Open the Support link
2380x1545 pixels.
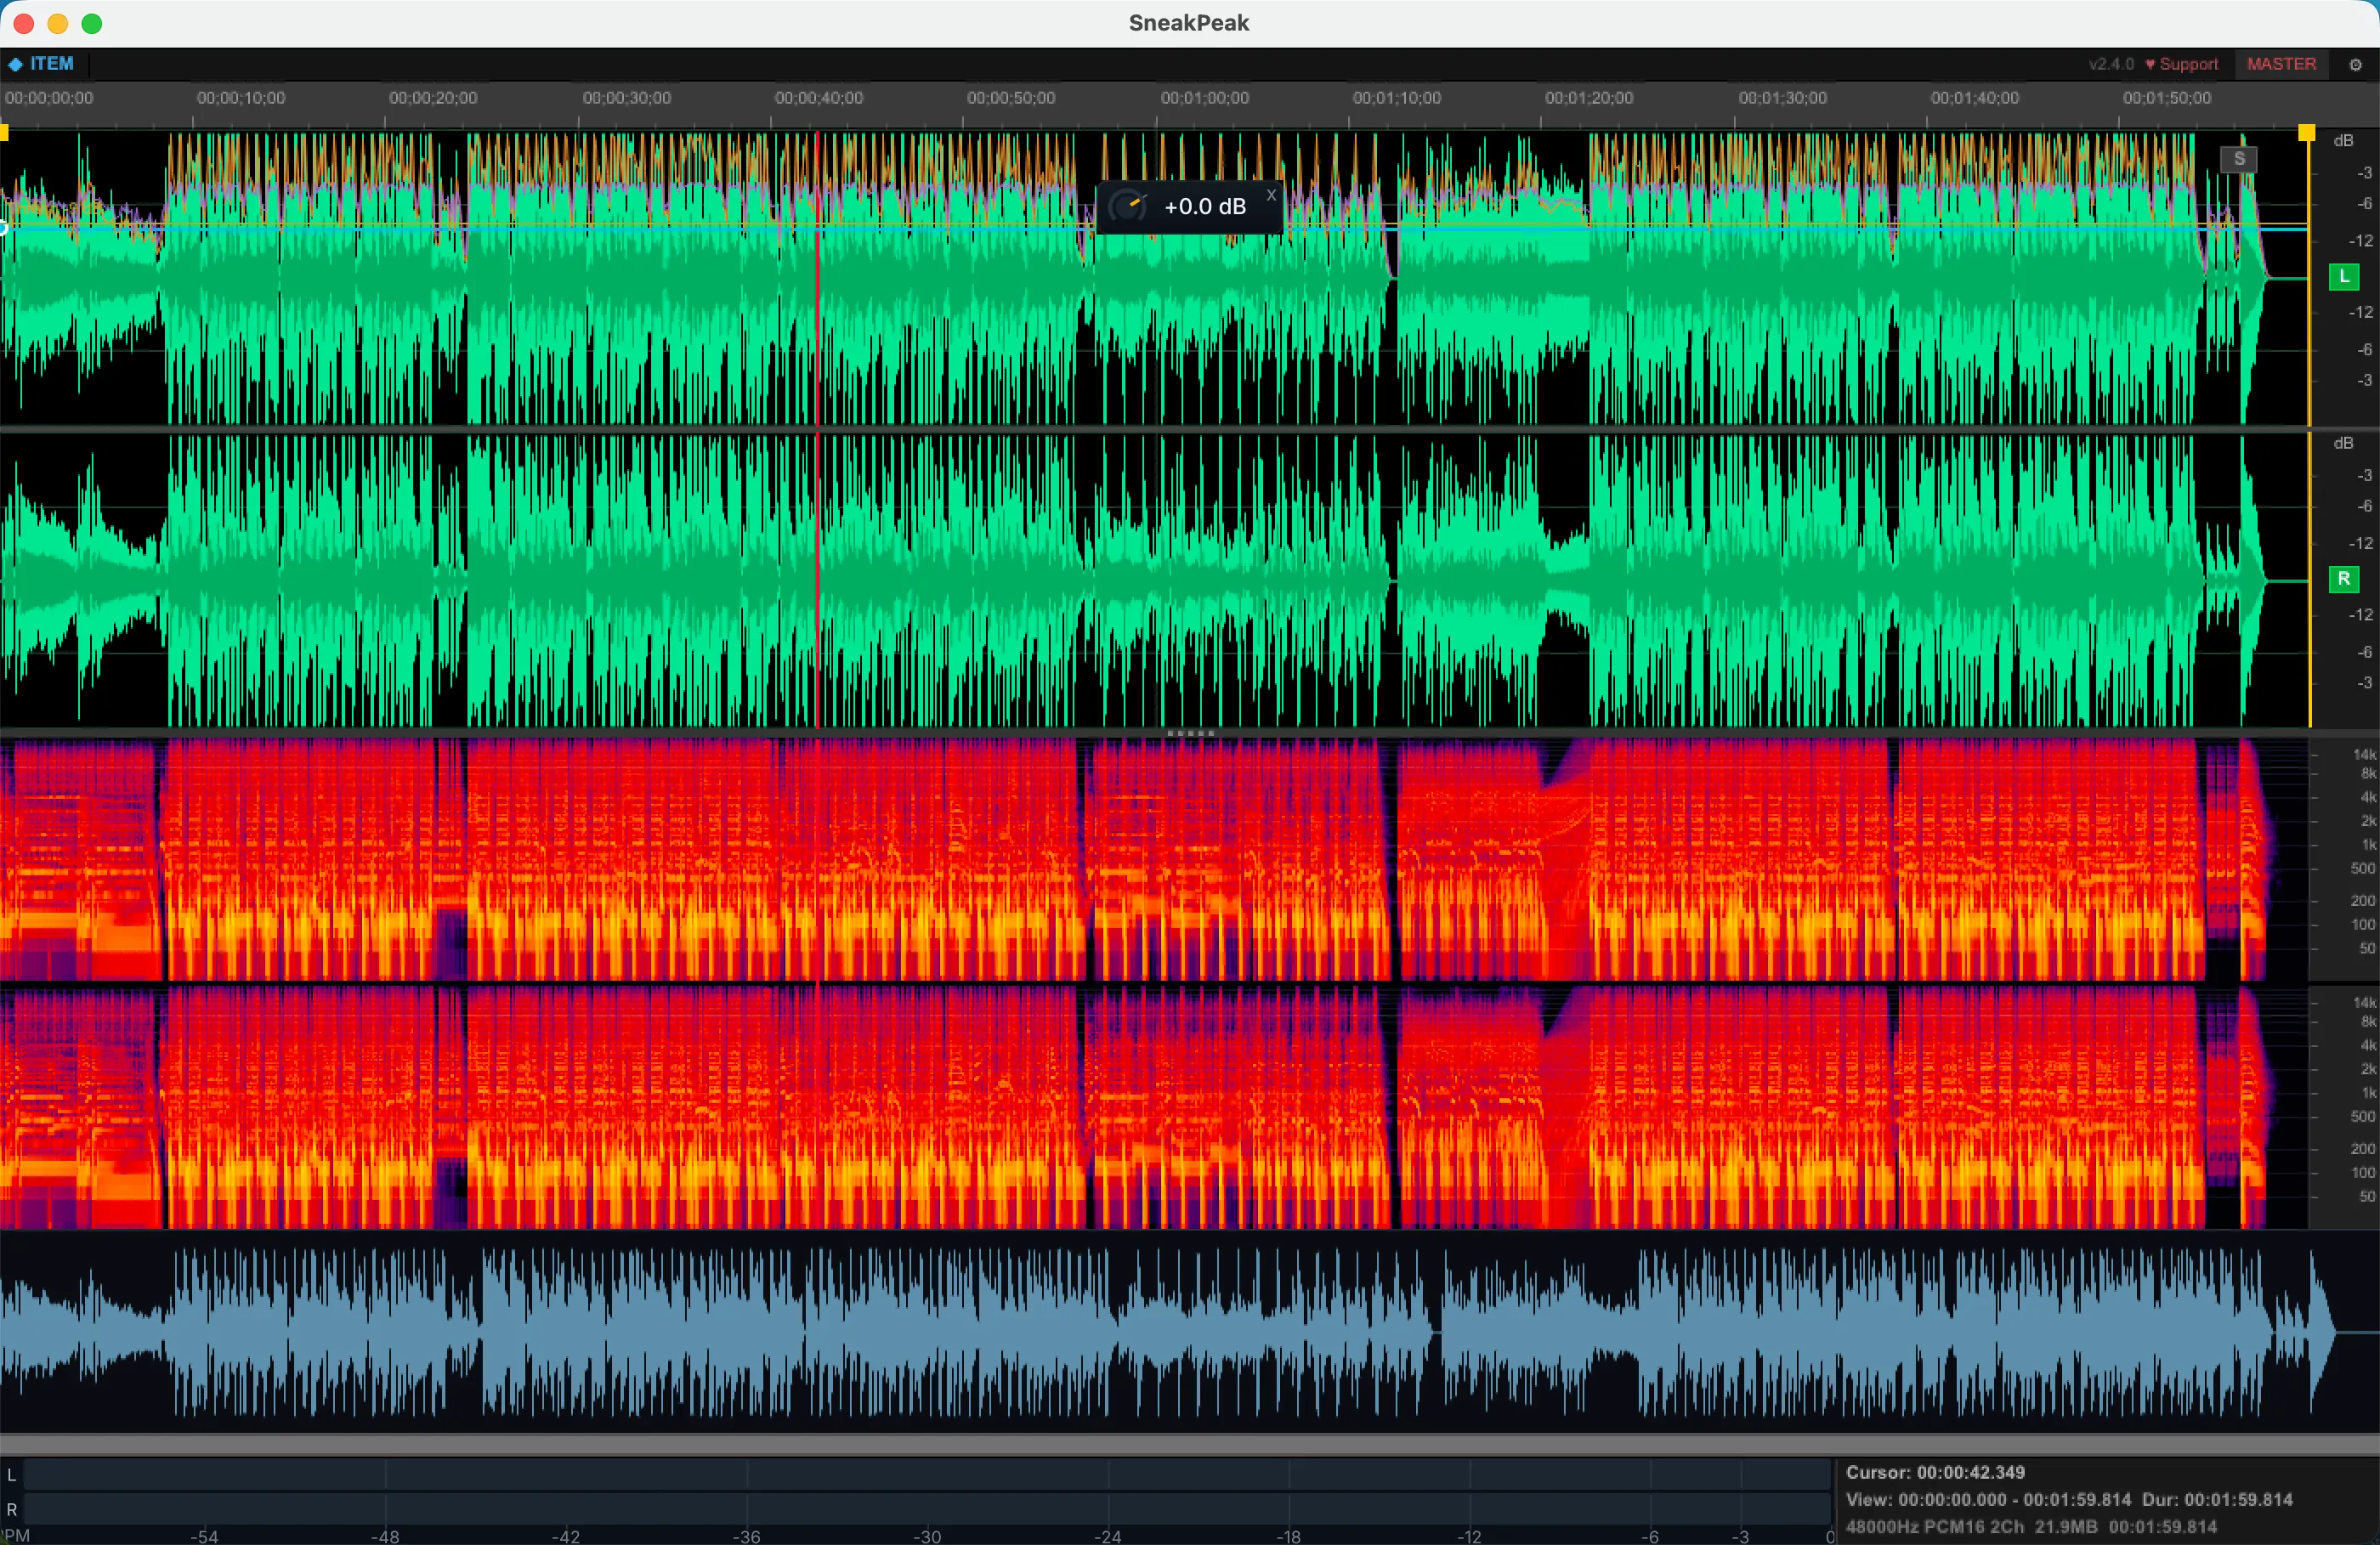click(x=2182, y=64)
